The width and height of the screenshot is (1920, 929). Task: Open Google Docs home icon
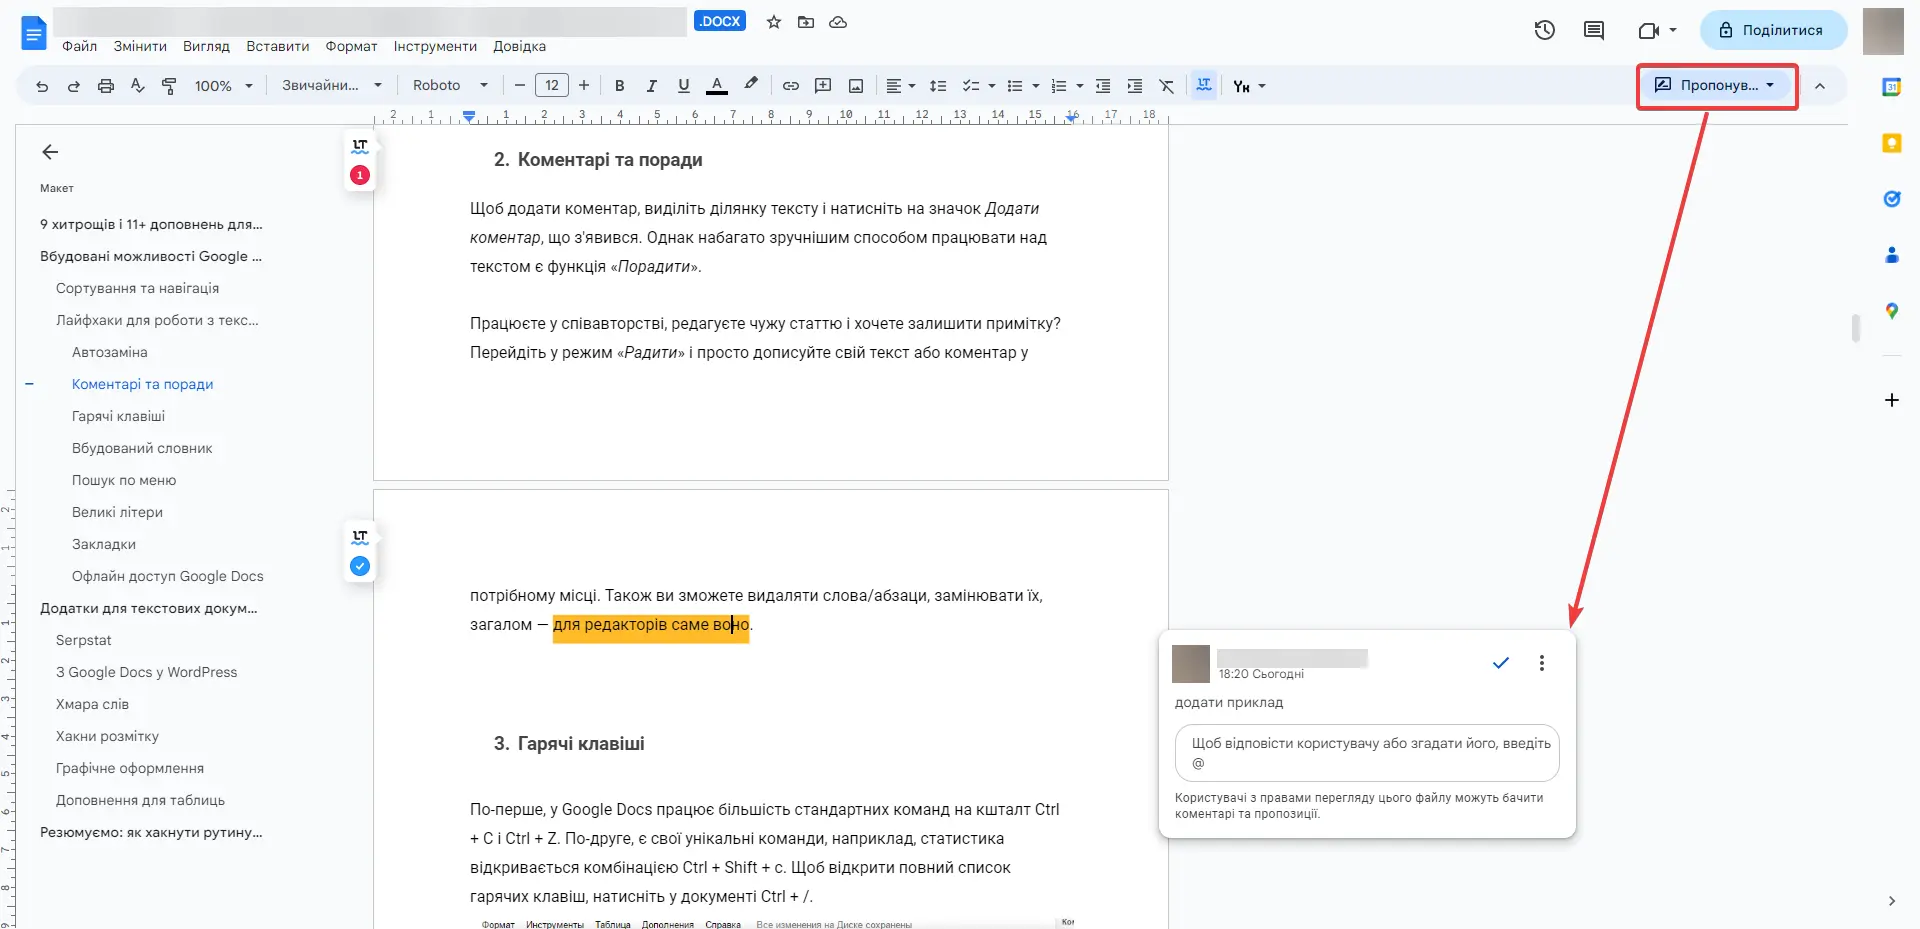33,32
